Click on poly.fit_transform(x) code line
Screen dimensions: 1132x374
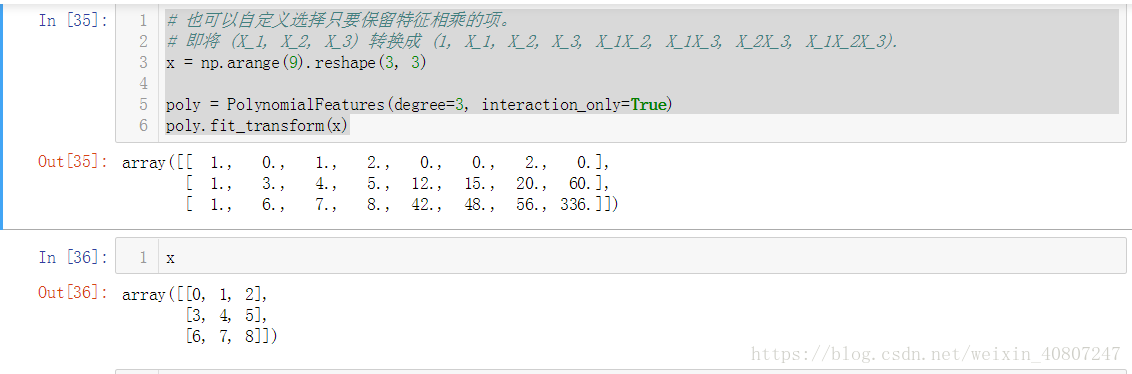click(257, 126)
